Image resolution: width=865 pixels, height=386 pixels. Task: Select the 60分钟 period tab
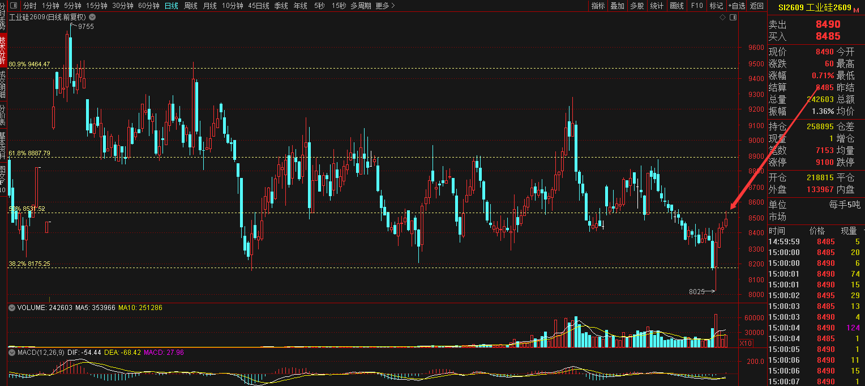coord(149,6)
